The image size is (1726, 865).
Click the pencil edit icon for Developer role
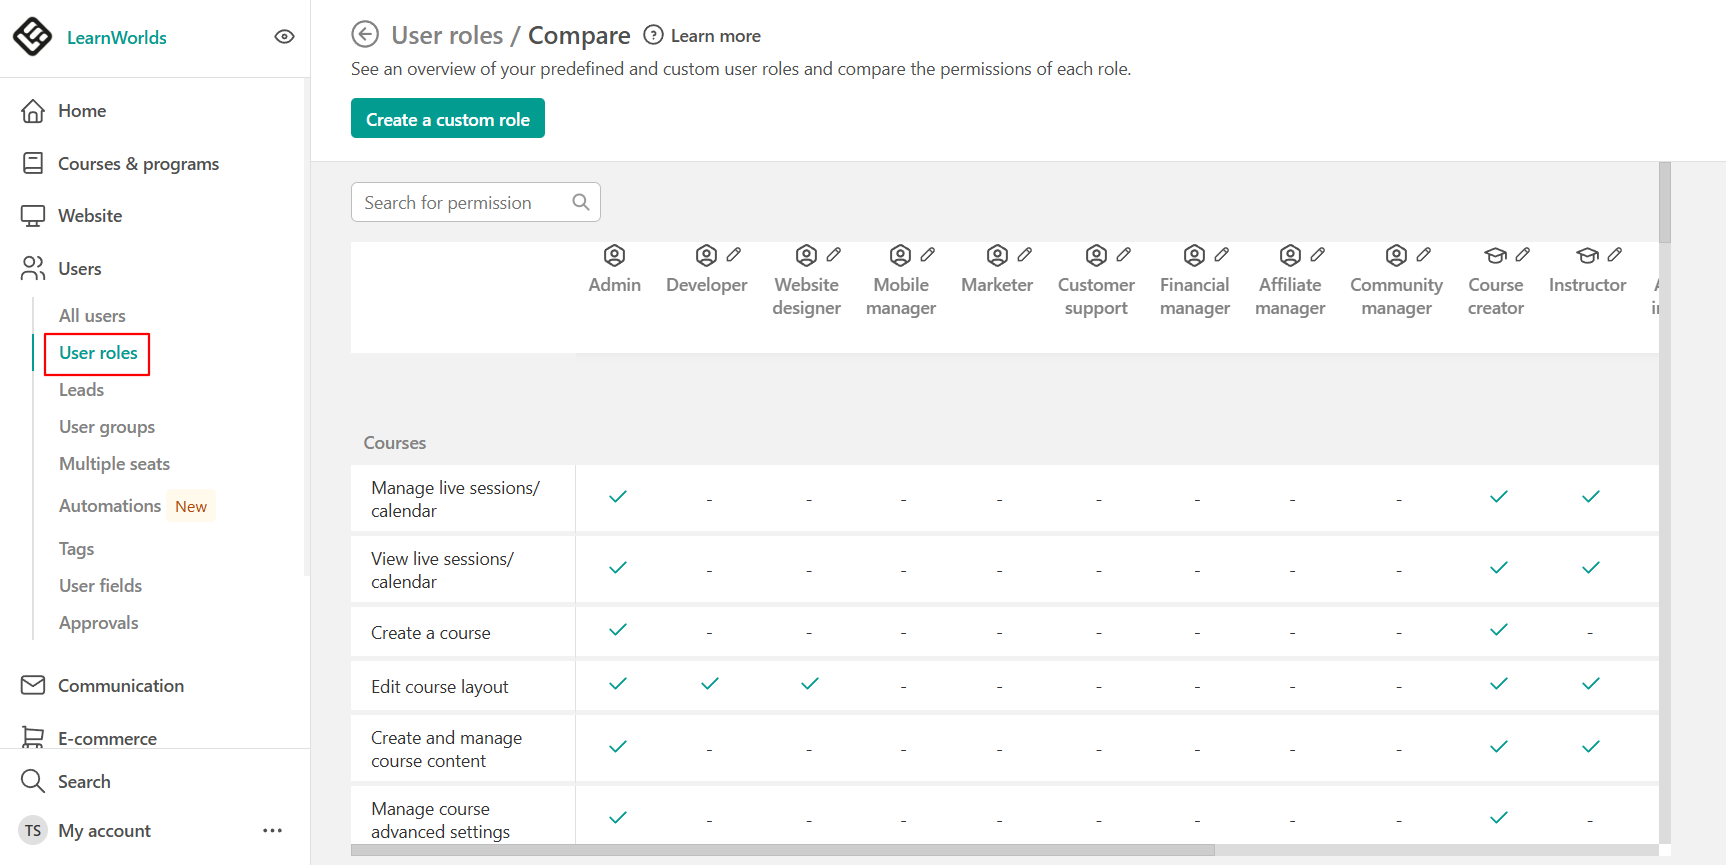(x=734, y=255)
